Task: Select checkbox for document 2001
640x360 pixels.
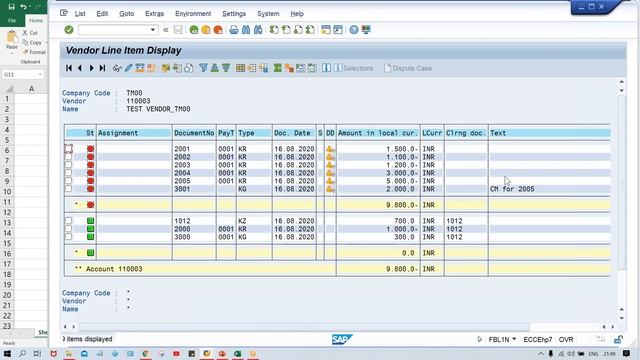Action: [69, 148]
